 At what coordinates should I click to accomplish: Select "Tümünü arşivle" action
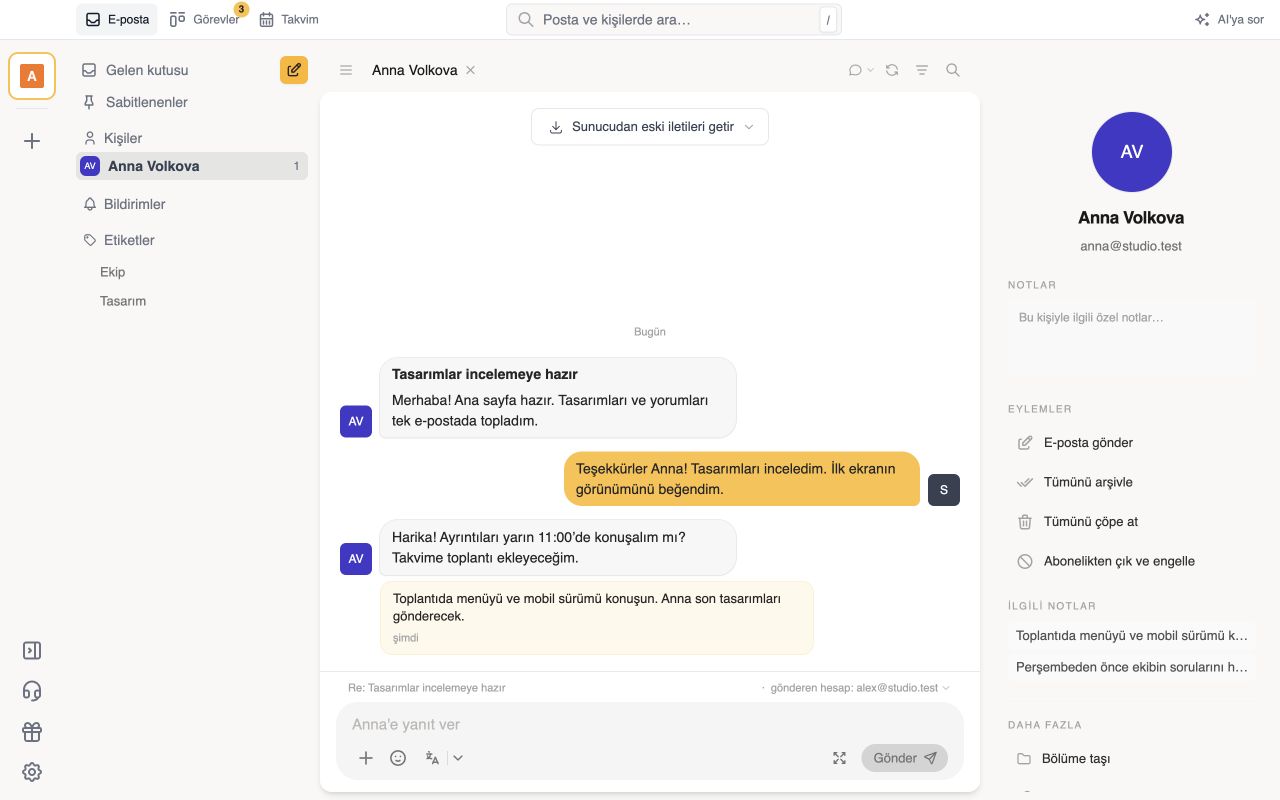point(1074,482)
